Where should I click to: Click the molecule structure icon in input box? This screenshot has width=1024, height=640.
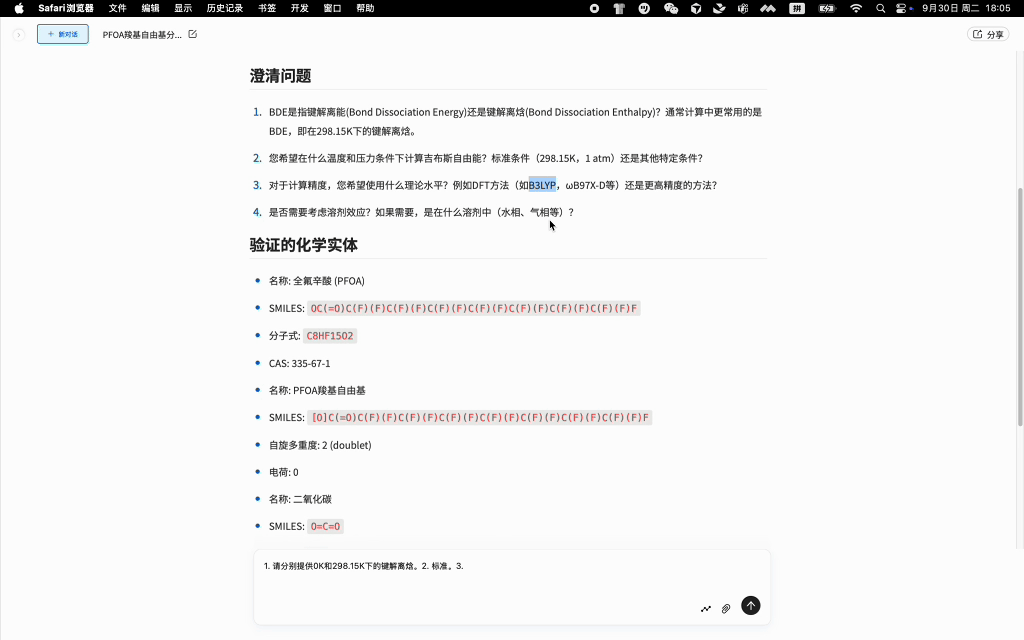click(x=706, y=608)
